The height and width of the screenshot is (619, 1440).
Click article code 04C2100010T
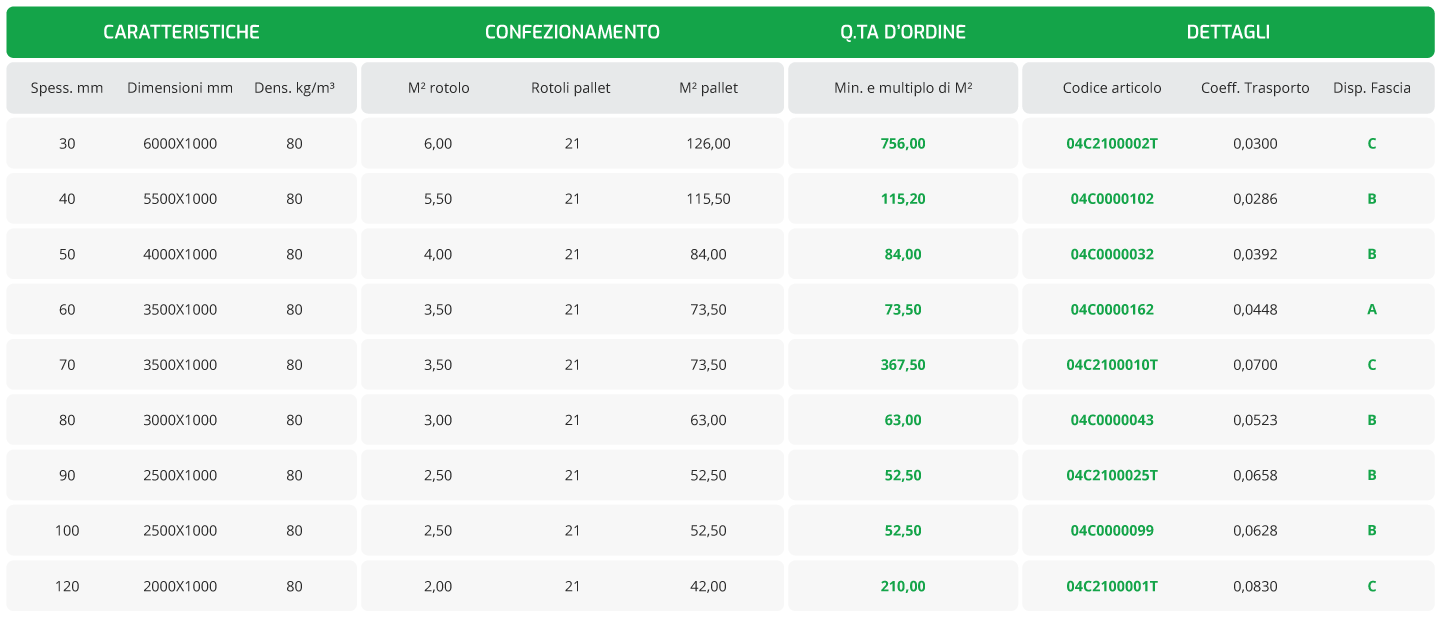click(x=1112, y=365)
